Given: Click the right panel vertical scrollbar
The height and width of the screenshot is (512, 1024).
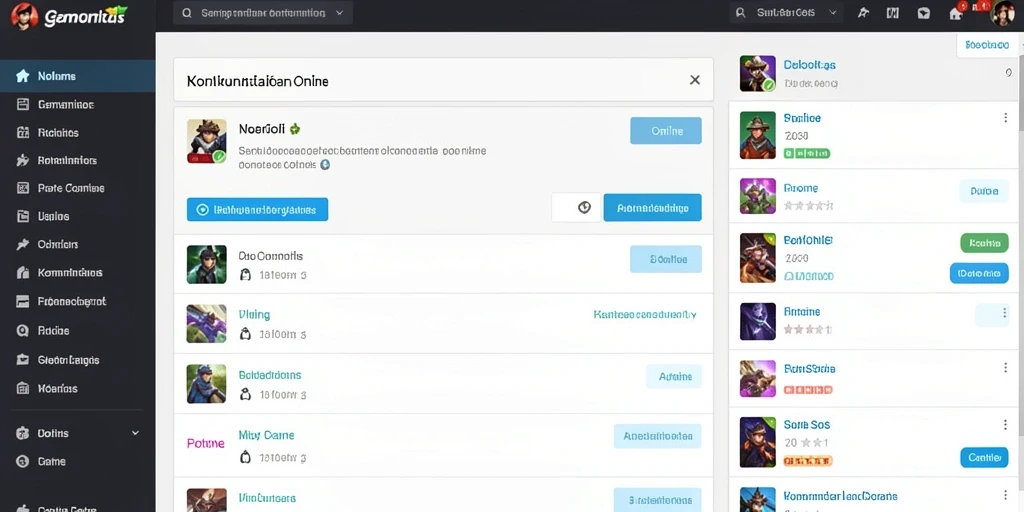Looking at the screenshot, I should (1020, 248).
